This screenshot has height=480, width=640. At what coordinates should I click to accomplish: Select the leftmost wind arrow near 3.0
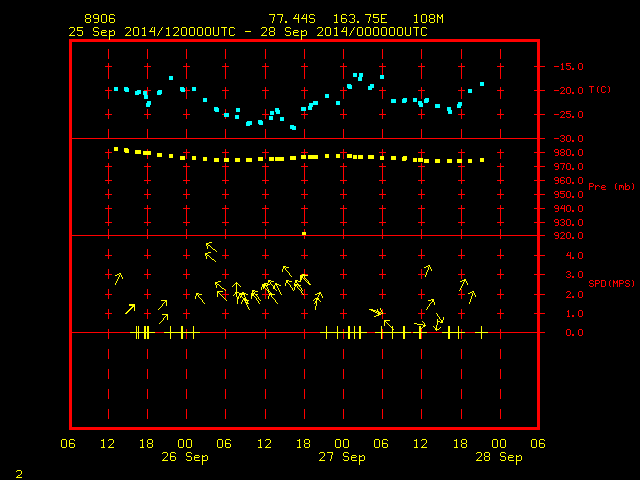click(x=118, y=278)
